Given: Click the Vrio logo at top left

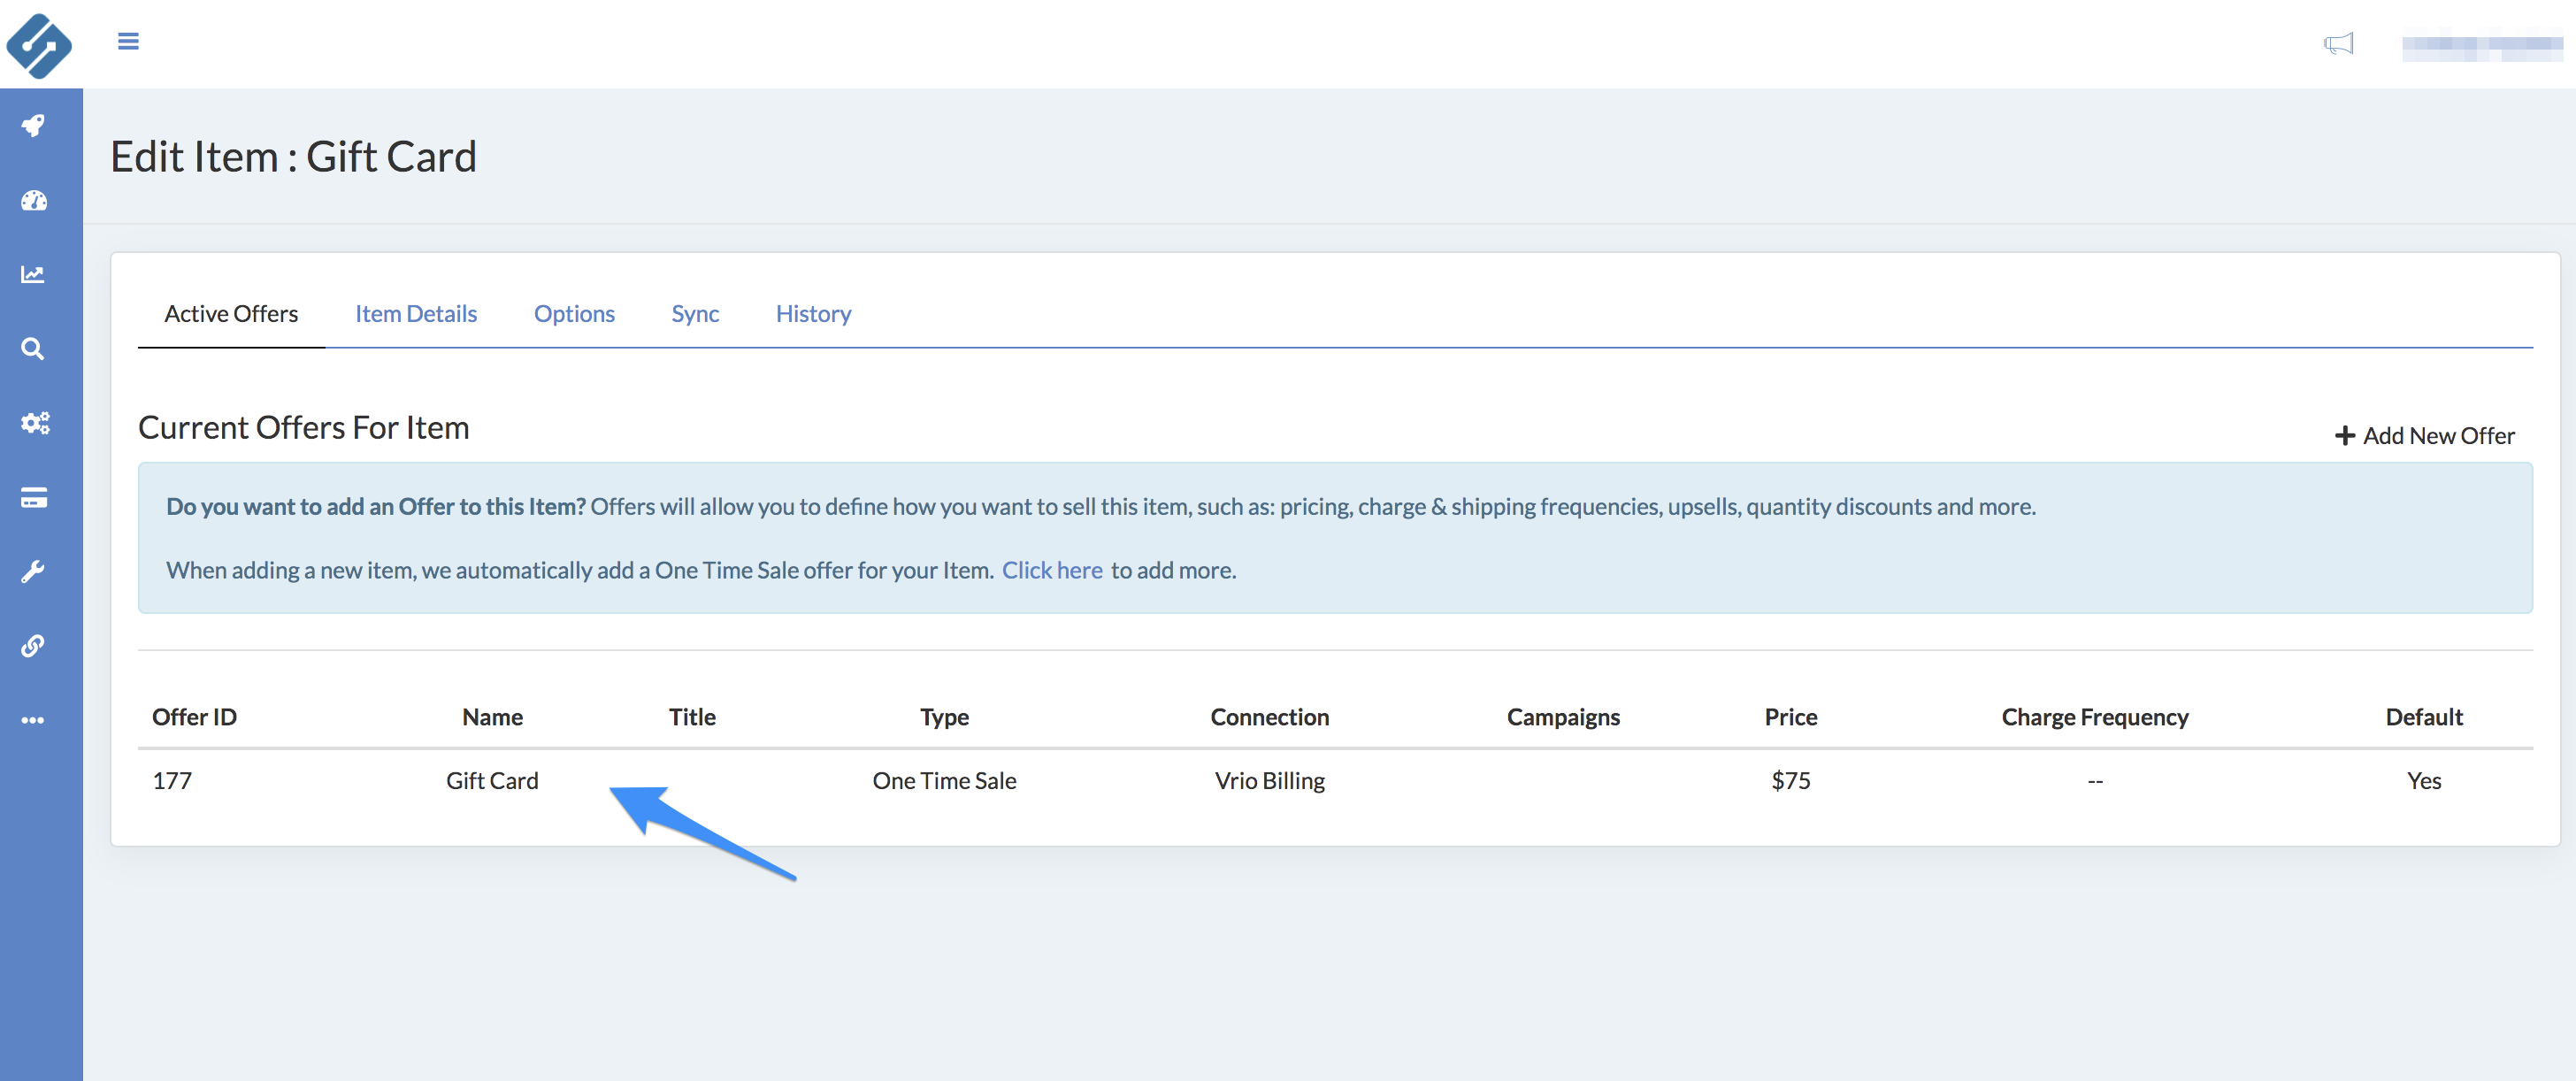Looking at the screenshot, I should point(39,45).
